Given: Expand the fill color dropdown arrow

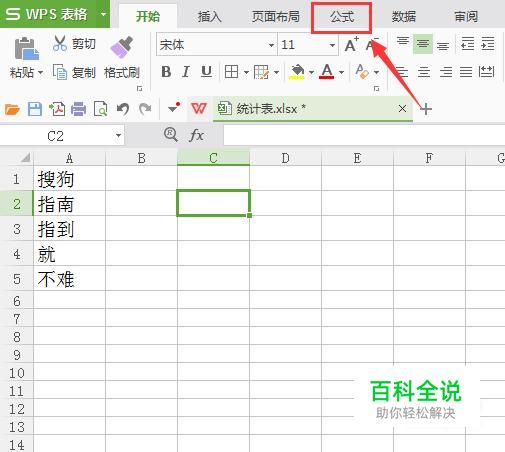Looking at the screenshot, I should pos(311,72).
